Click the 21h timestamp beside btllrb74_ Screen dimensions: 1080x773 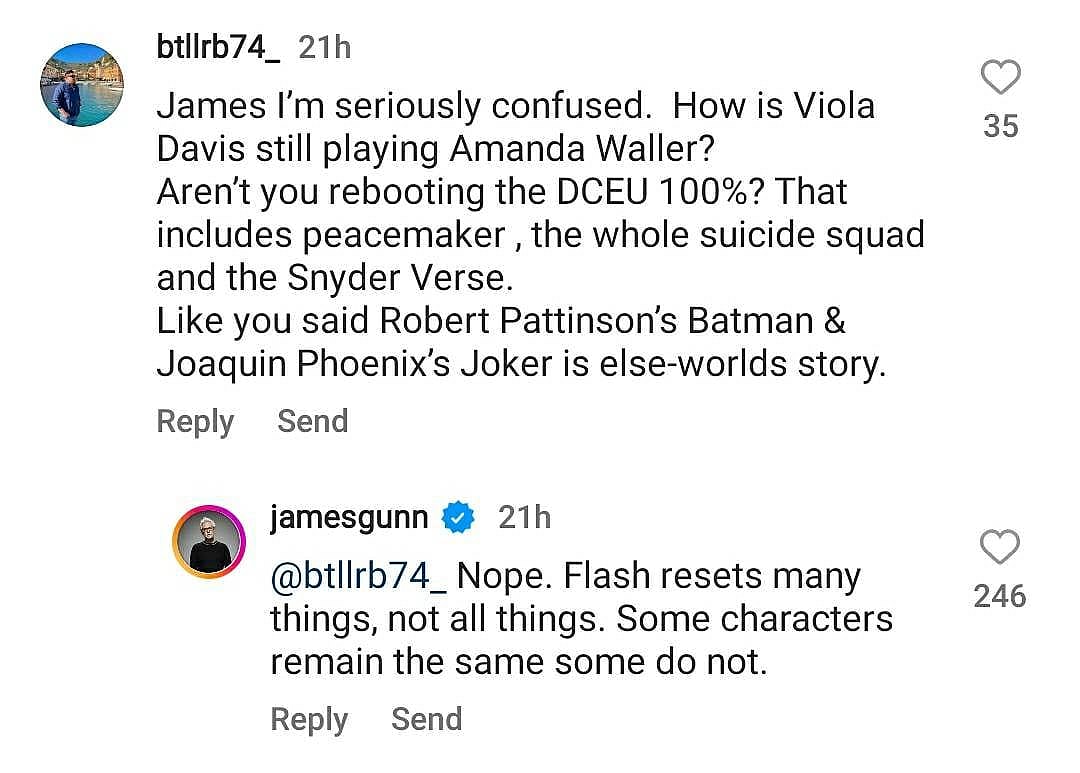(325, 47)
